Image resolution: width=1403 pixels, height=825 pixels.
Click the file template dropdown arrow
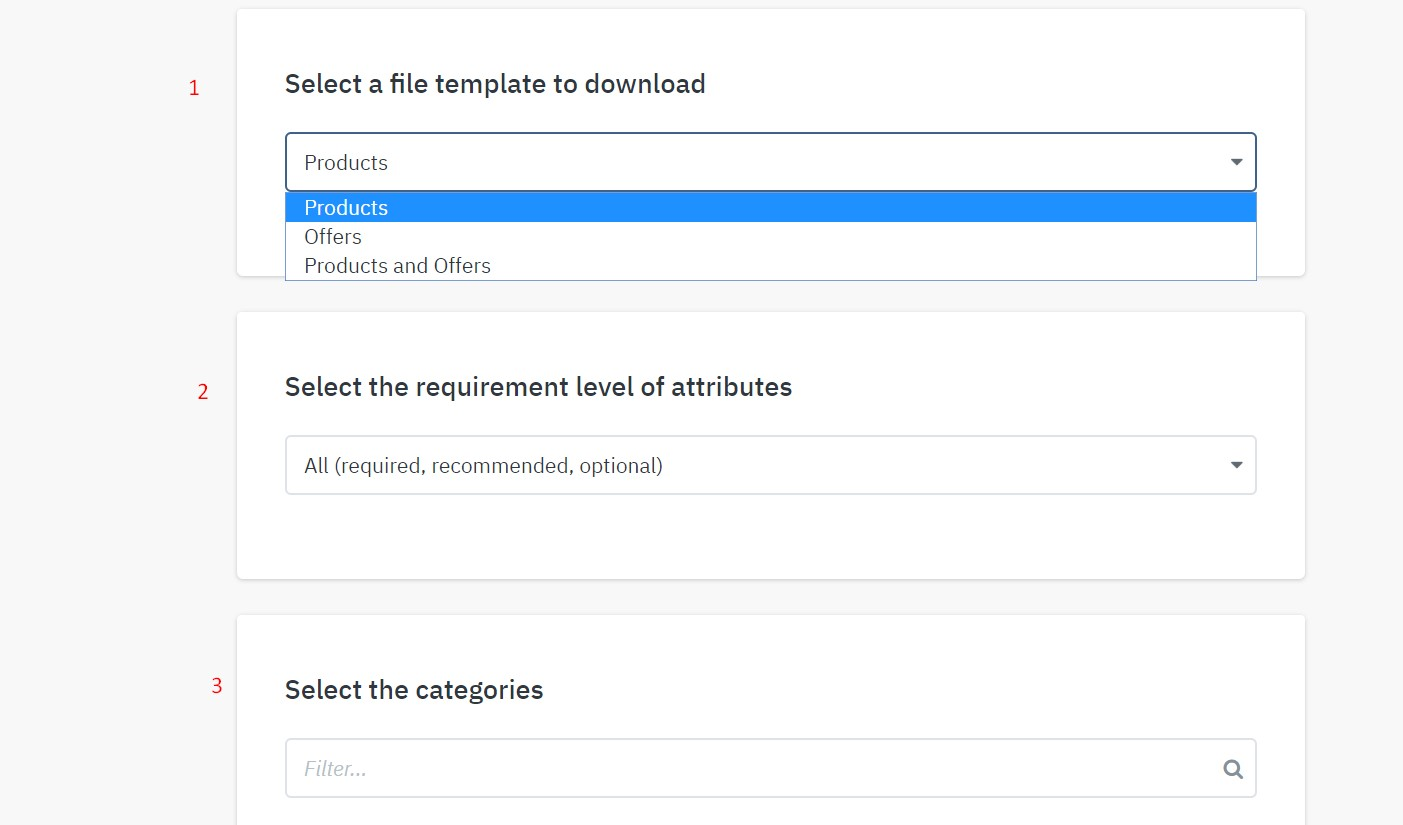[x=1237, y=162]
